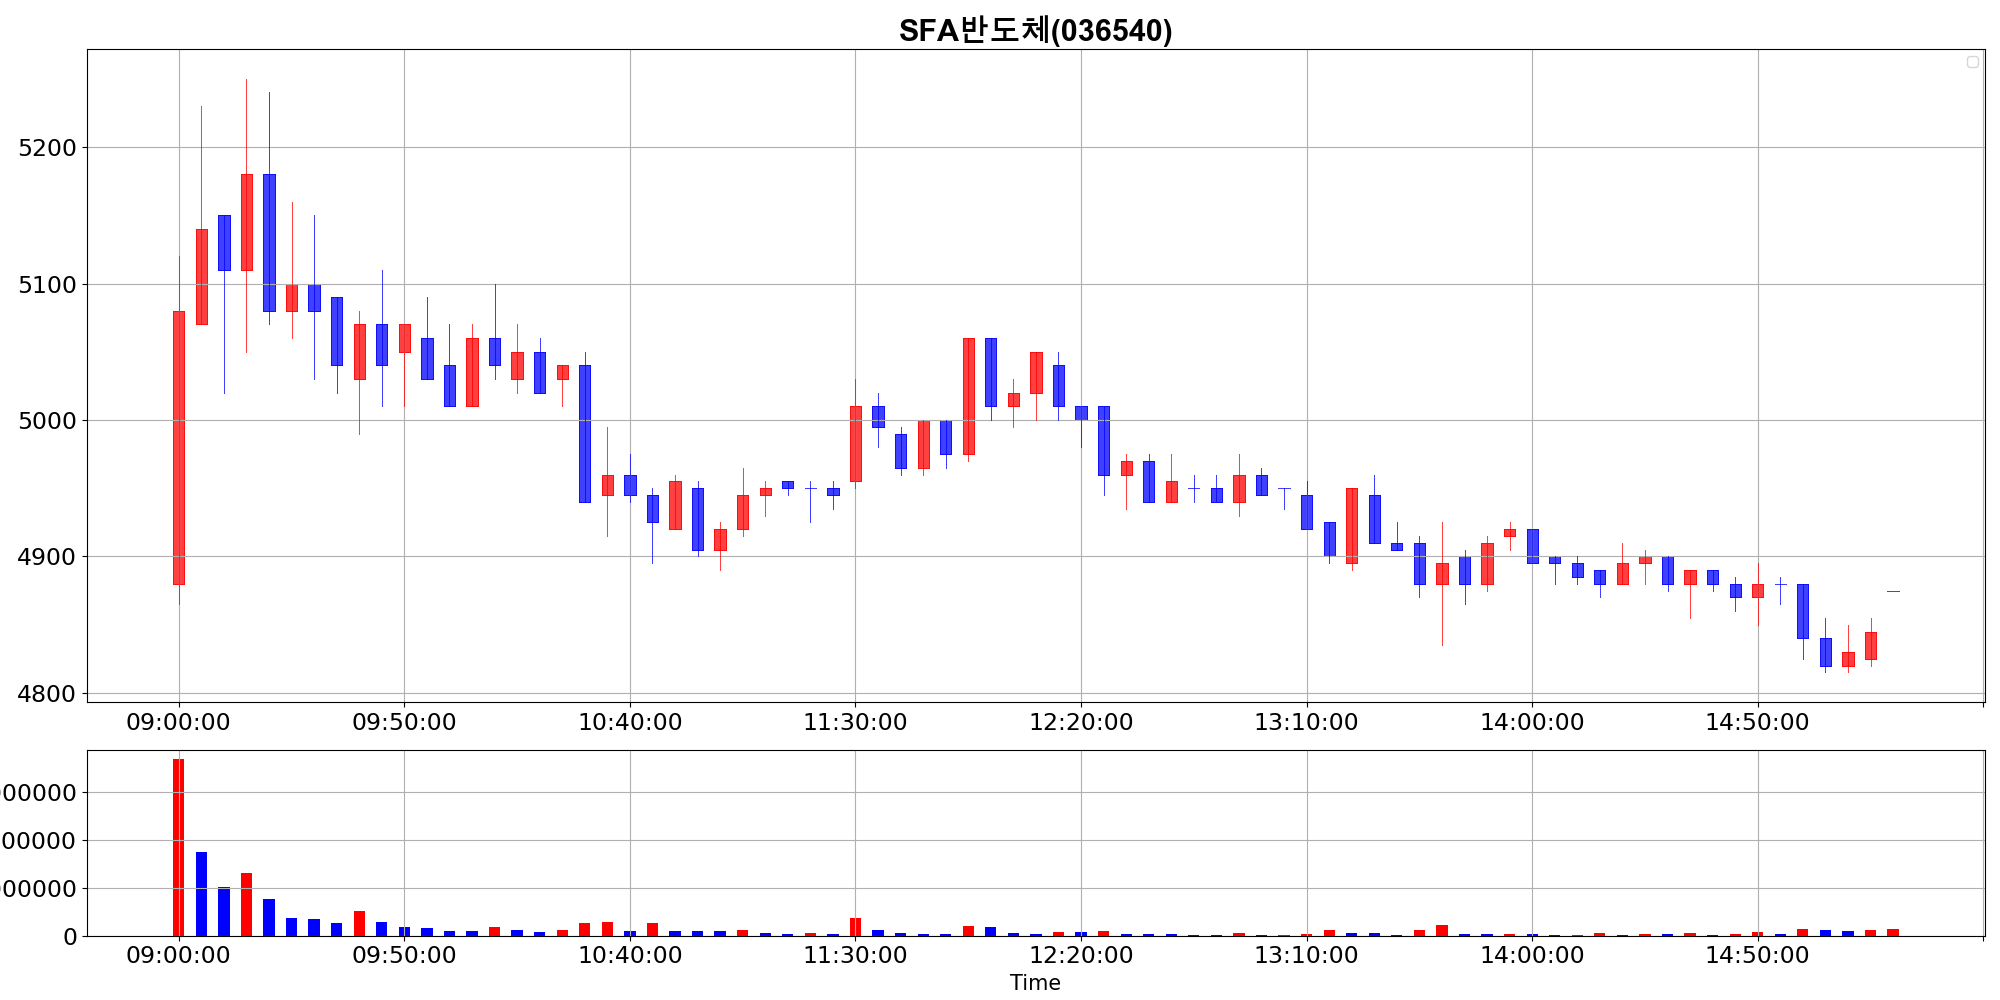Screen dimensions: 2000x1000
Task: Click the tall red opening candlestick at 09:00:00
Action: click(179, 448)
